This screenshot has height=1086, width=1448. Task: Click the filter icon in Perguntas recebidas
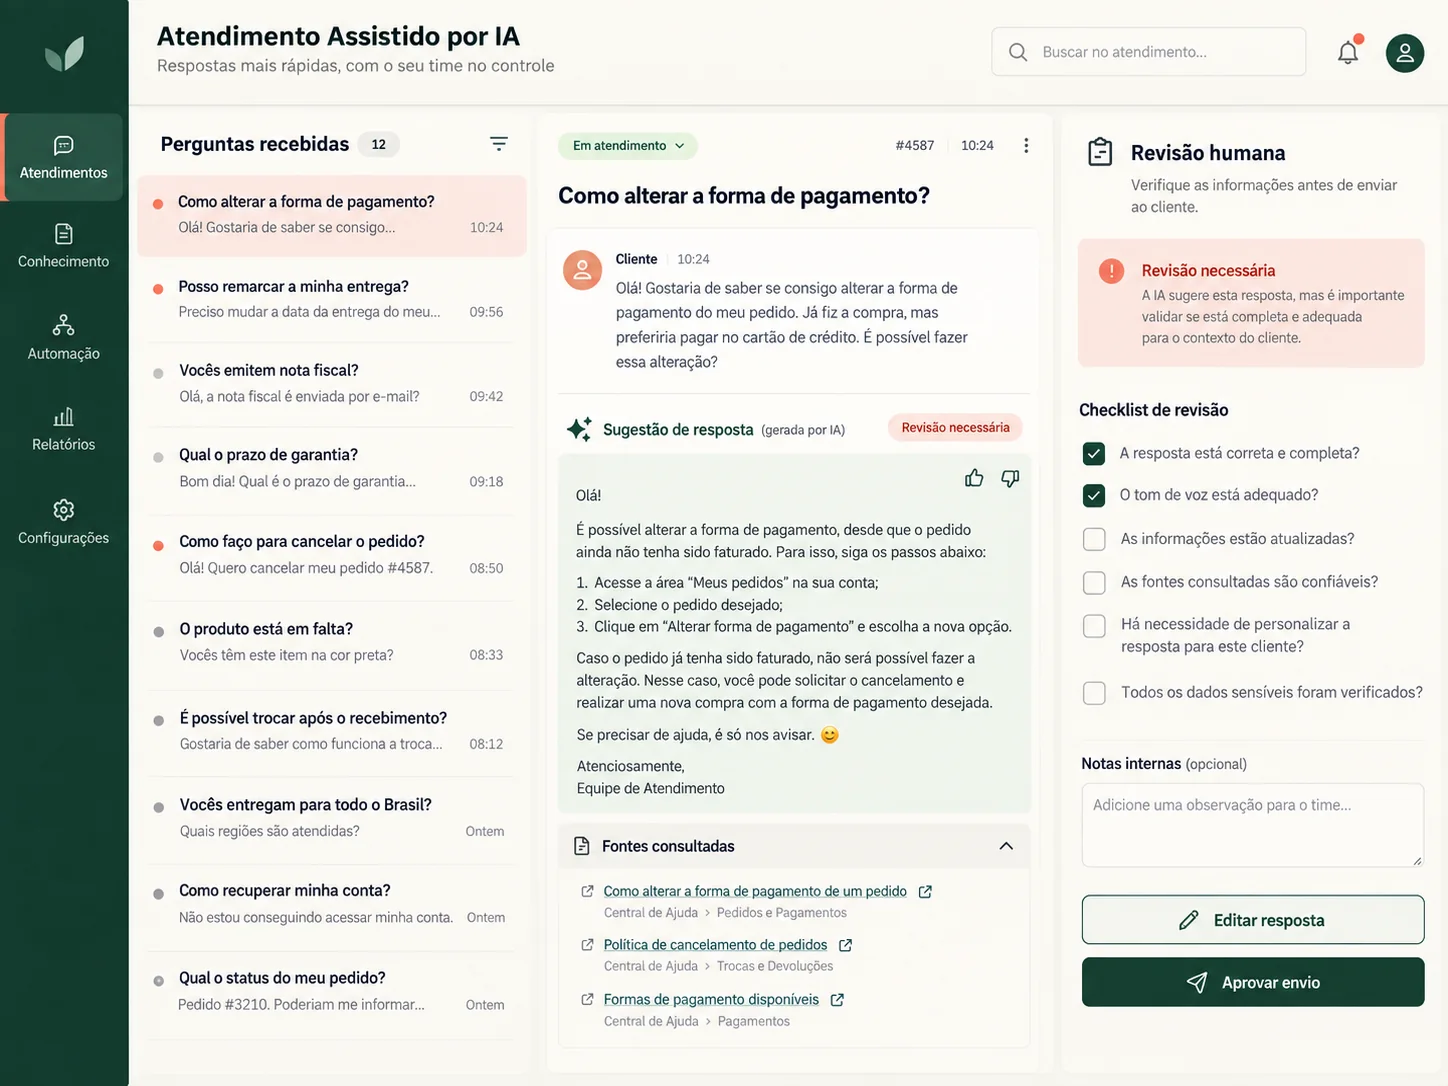499,144
